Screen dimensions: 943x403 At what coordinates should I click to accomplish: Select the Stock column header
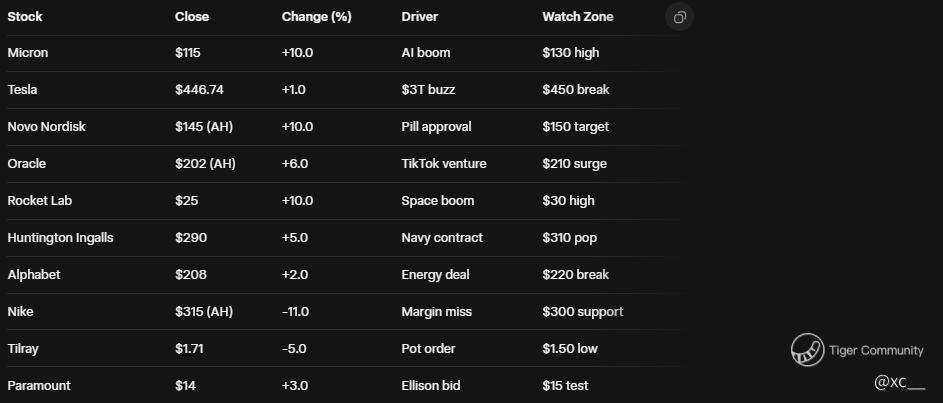(25, 17)
